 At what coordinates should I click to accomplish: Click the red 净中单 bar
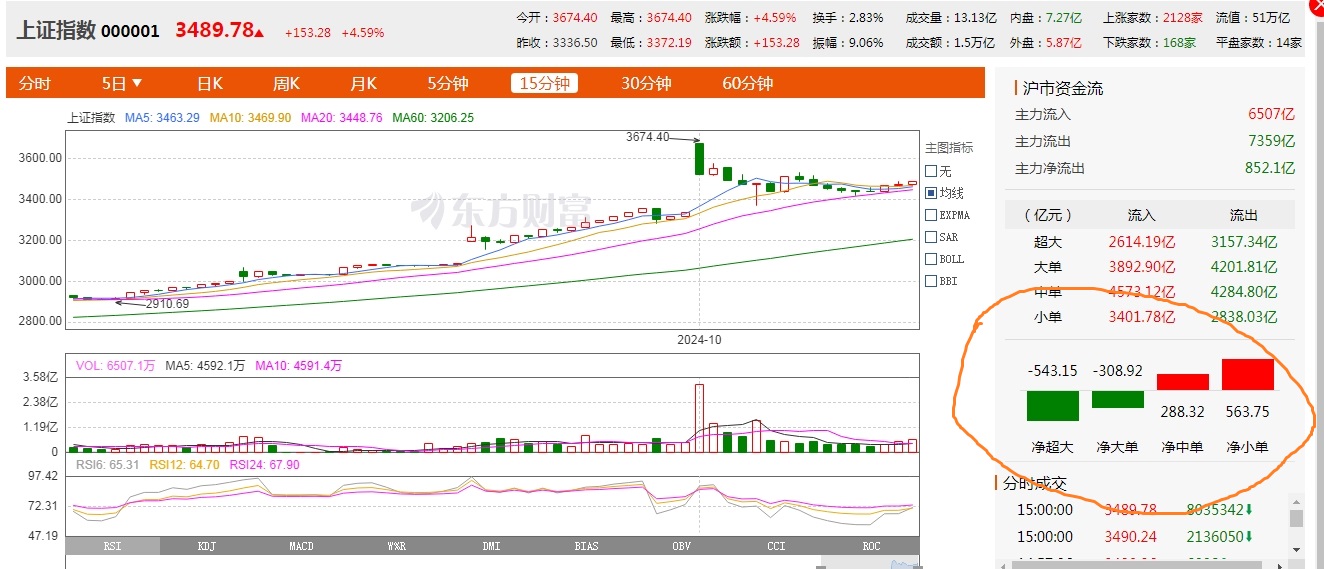[x=1183, y=382]
